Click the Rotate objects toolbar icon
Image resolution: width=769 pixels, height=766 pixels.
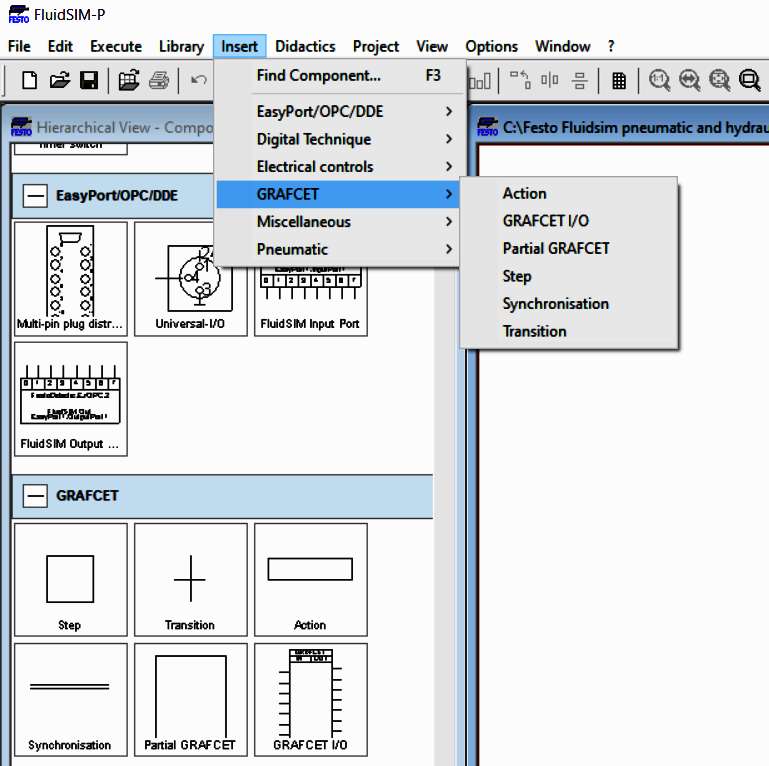tap(520, 79)
